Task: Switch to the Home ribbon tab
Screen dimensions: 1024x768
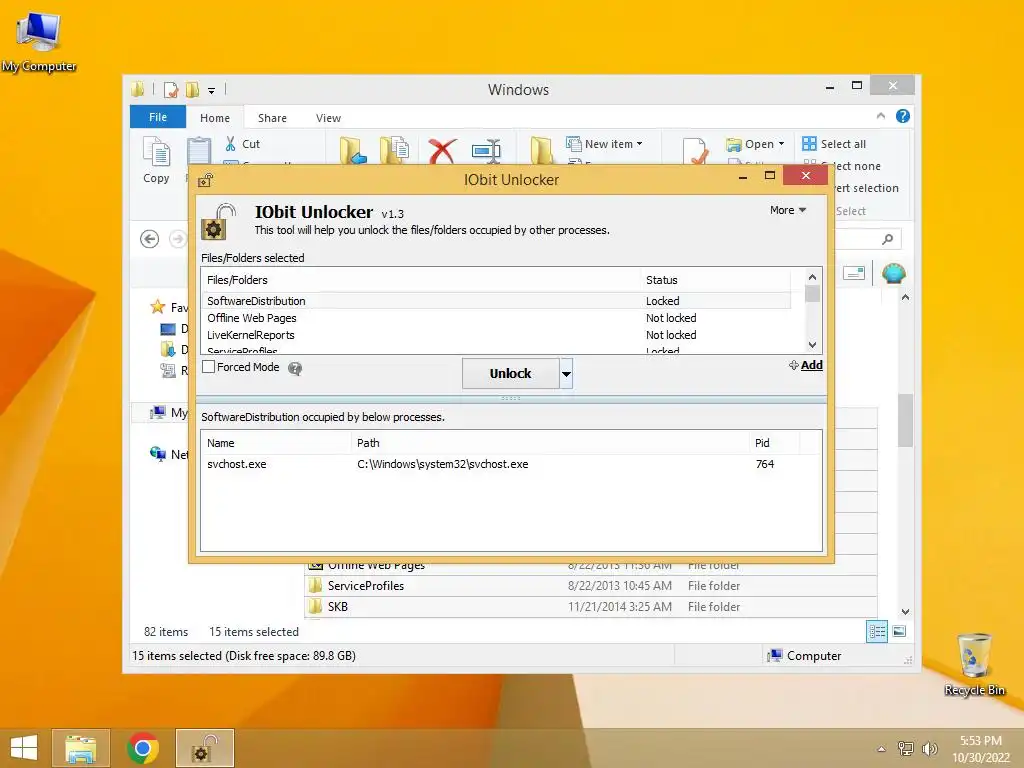Action: pos(215,118)
